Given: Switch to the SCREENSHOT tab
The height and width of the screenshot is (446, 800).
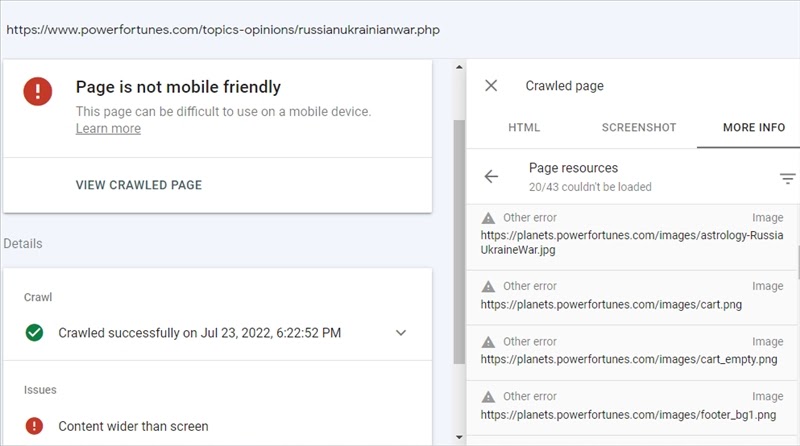Looking at the screenshot, I should point(639,128).
